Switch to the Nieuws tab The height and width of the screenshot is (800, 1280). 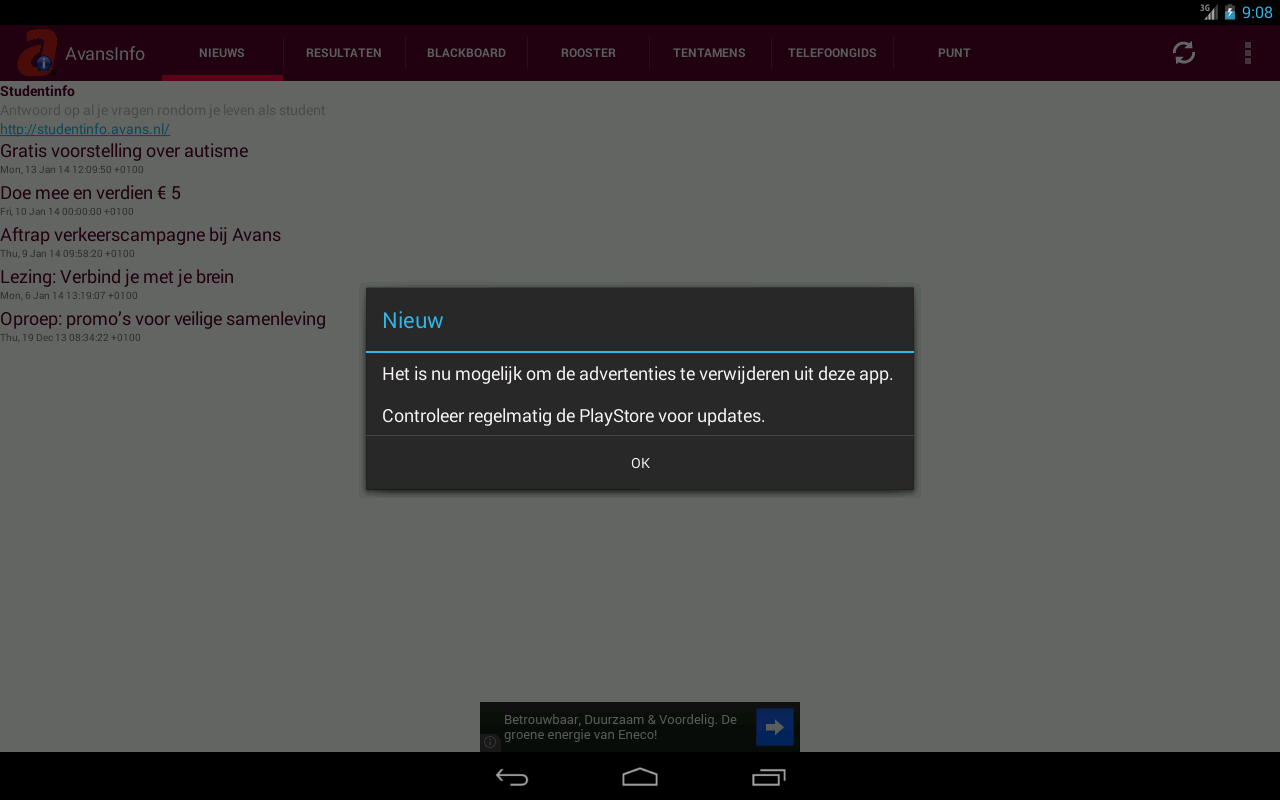coord(222,53)
